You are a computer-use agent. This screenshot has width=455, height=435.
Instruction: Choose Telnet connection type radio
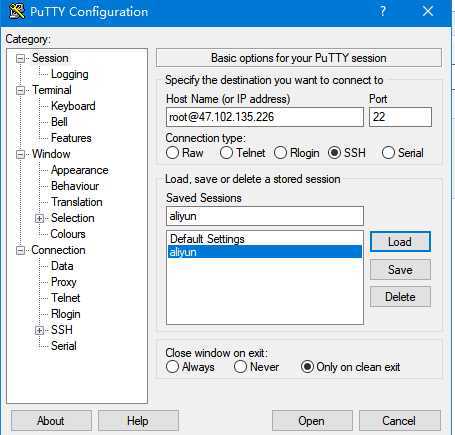tap(226, 153)
